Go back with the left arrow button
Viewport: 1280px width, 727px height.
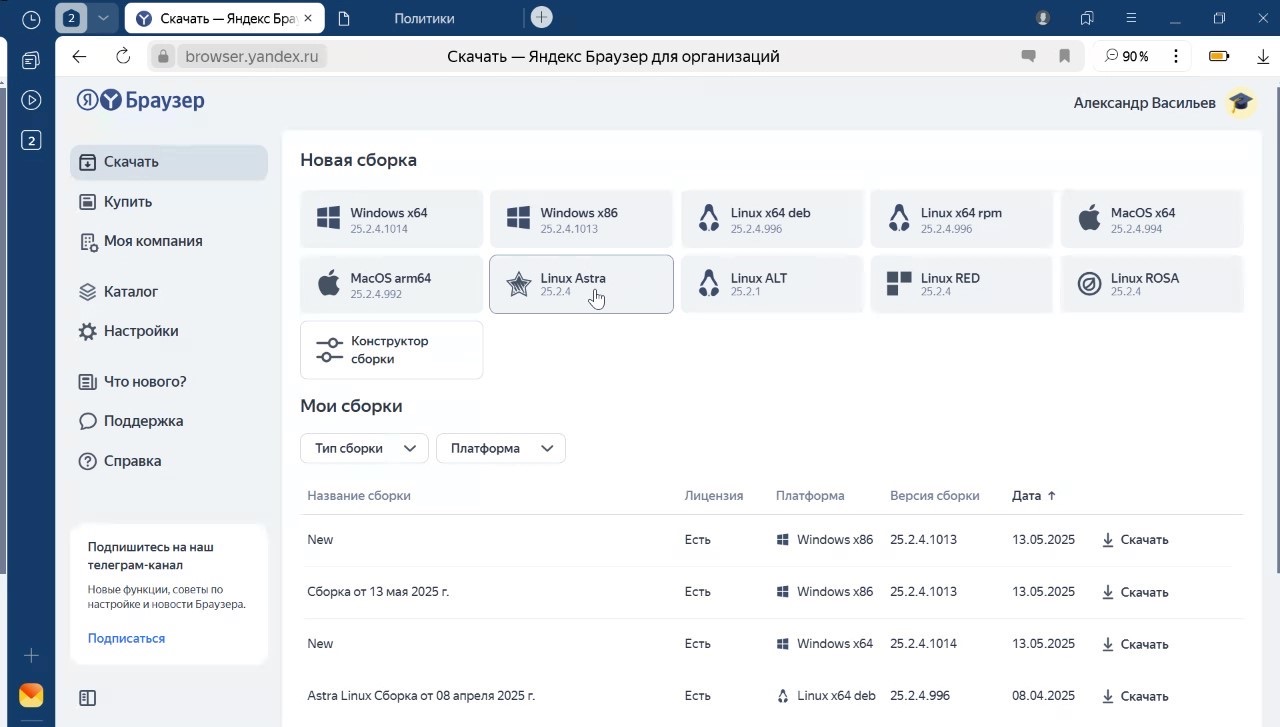pyautogui.click(x=79, y=56)
